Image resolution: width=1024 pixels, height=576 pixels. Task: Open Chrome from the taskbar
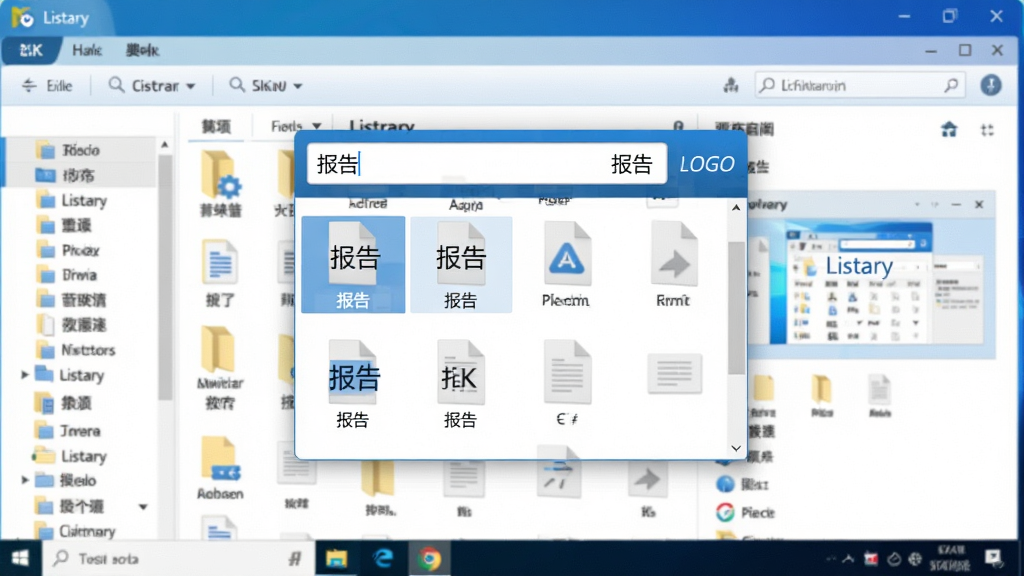tap(429, 559)
